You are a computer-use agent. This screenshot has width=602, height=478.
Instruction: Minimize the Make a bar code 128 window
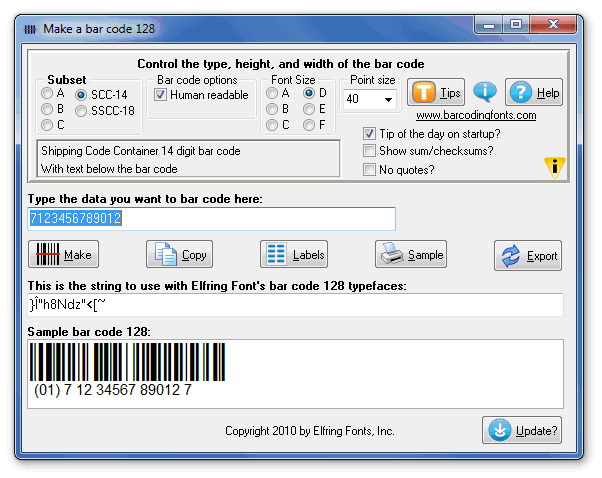(x=489, y=25)
